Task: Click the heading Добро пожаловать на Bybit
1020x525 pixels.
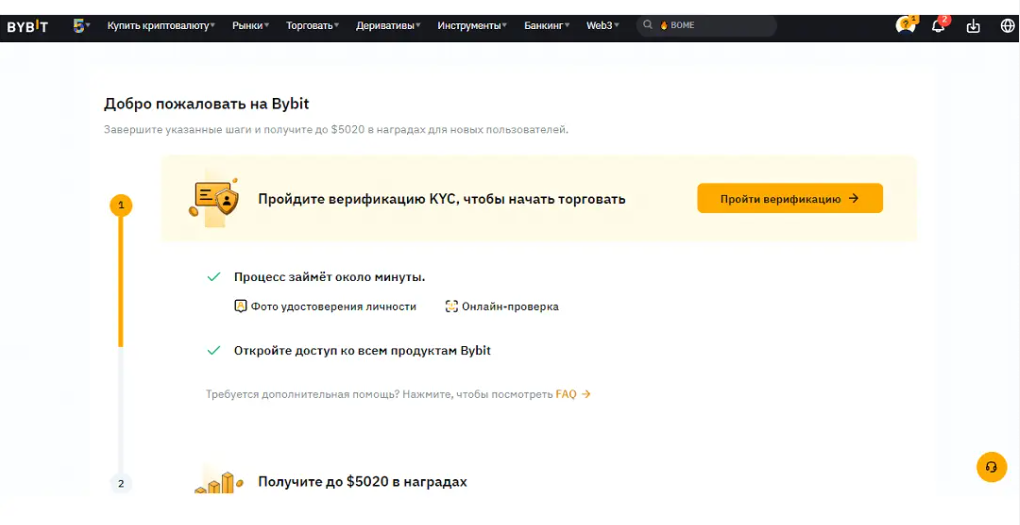Action: [x=206, y=104]
